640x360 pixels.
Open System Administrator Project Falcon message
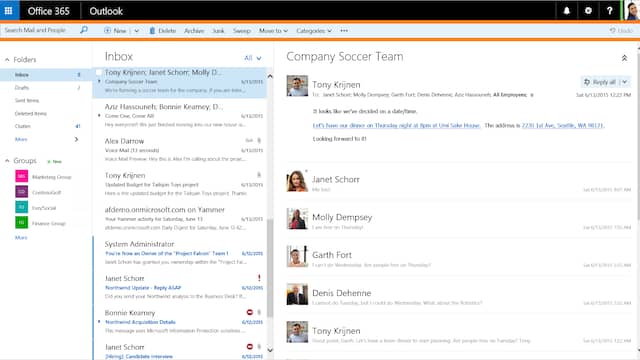(180, 253)
